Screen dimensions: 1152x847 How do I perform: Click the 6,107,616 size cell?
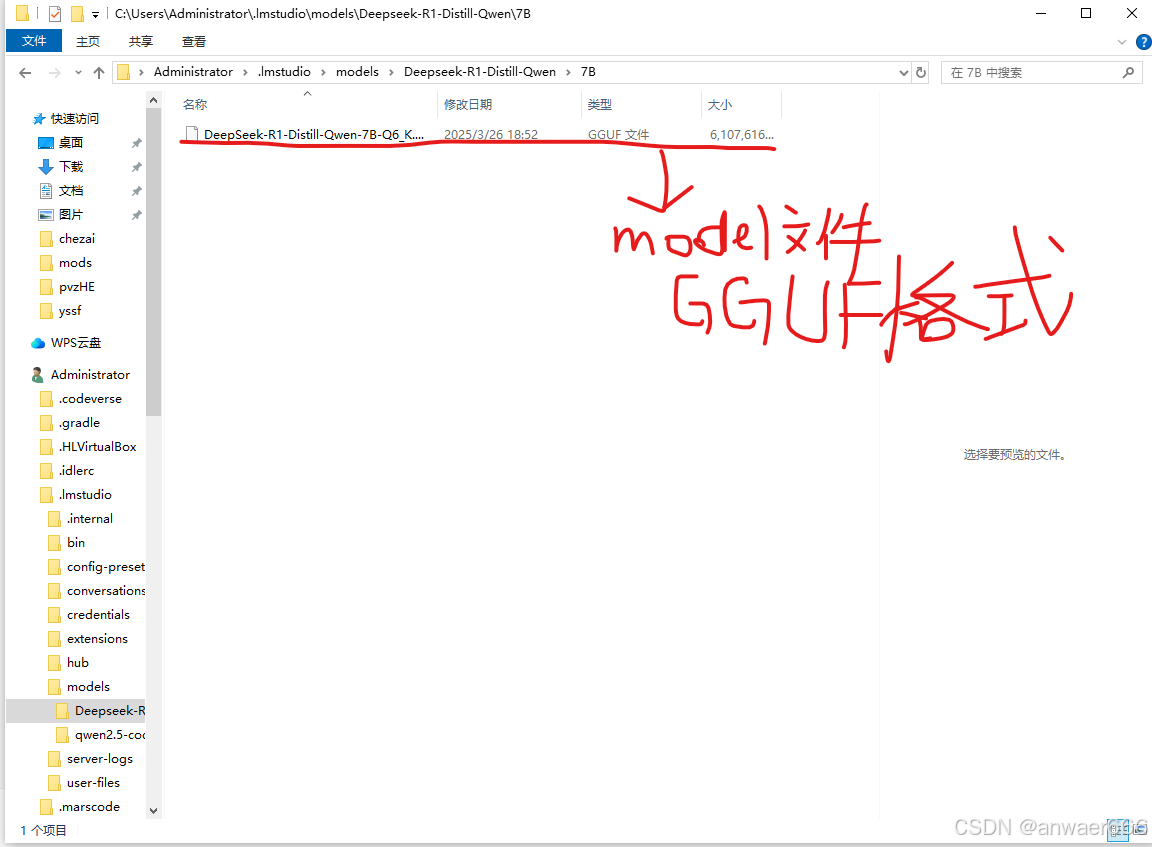741,134
